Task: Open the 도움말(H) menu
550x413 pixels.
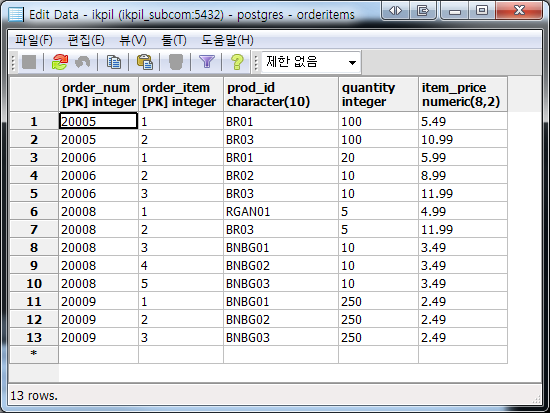Action: pos(227,40)
